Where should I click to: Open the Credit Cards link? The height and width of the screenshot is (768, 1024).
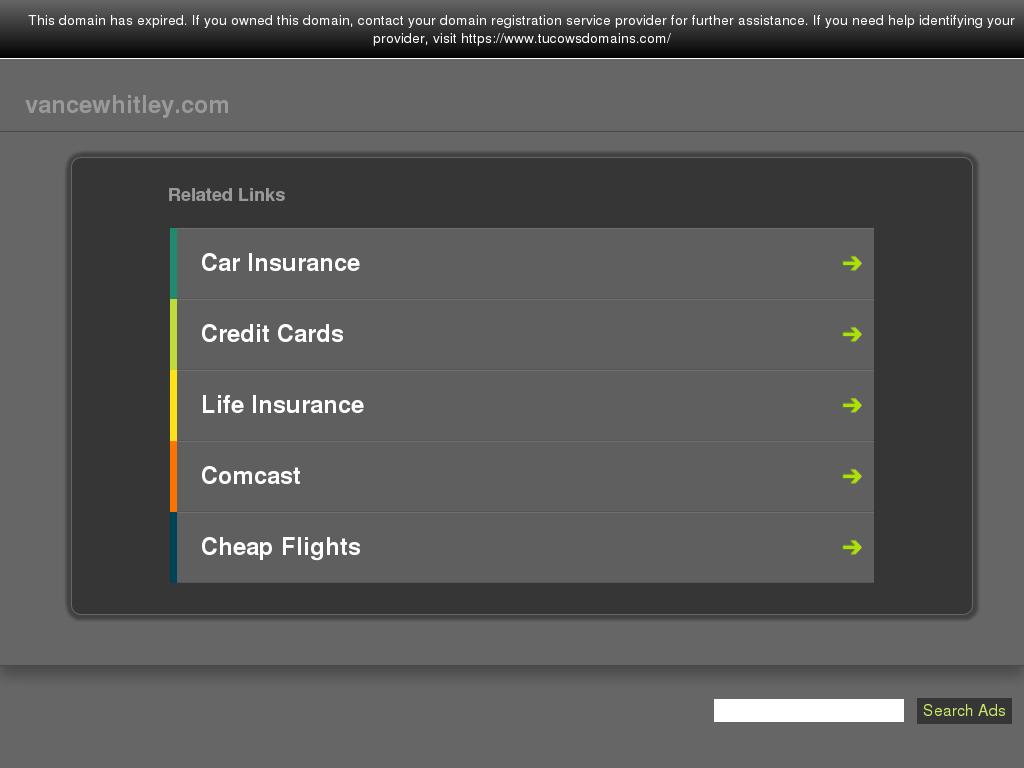tap(272, 334)
